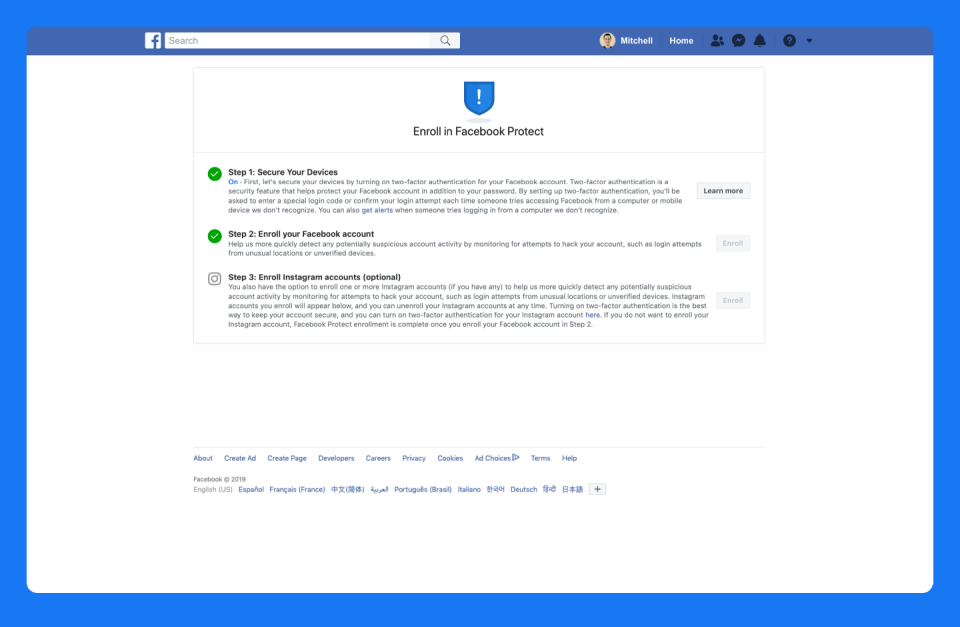Open the Friend Requests icon

[x=717, y=41]
